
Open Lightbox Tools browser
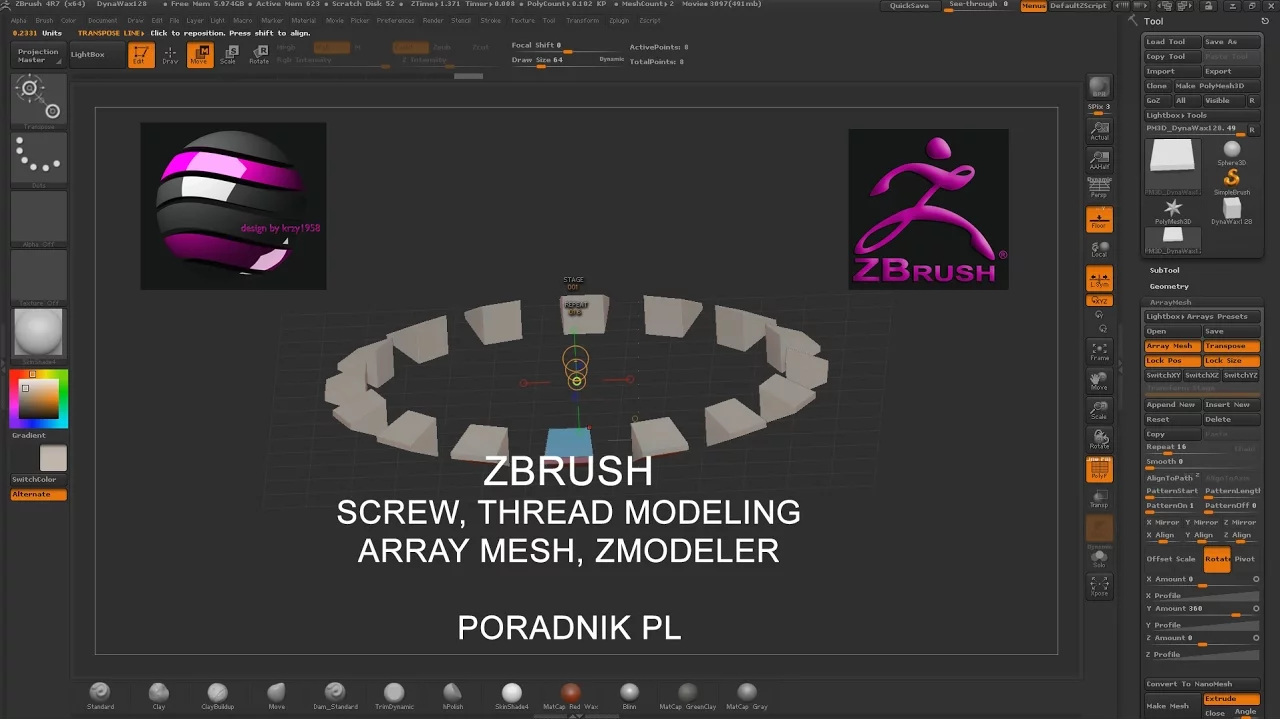(1202, 115)
